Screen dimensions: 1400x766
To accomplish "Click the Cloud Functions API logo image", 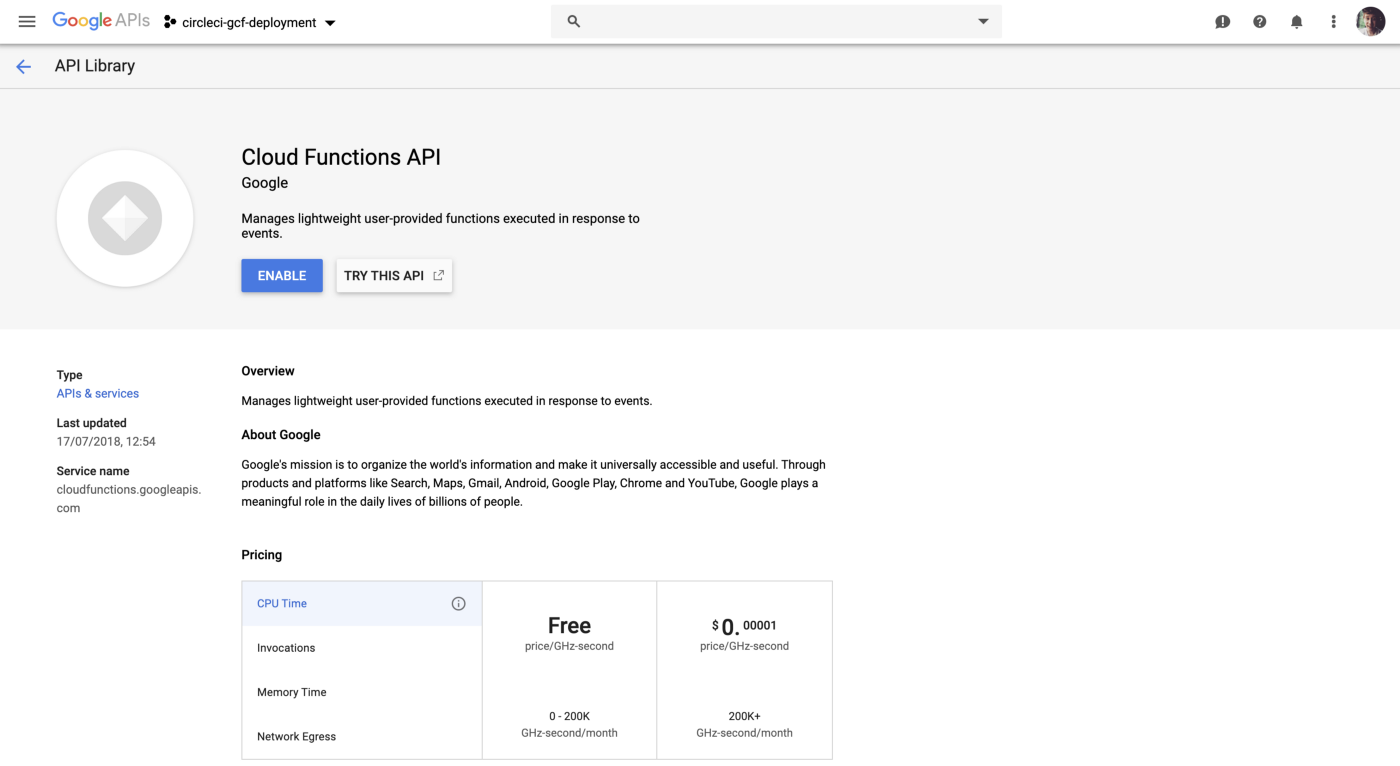I will (125, 218).
